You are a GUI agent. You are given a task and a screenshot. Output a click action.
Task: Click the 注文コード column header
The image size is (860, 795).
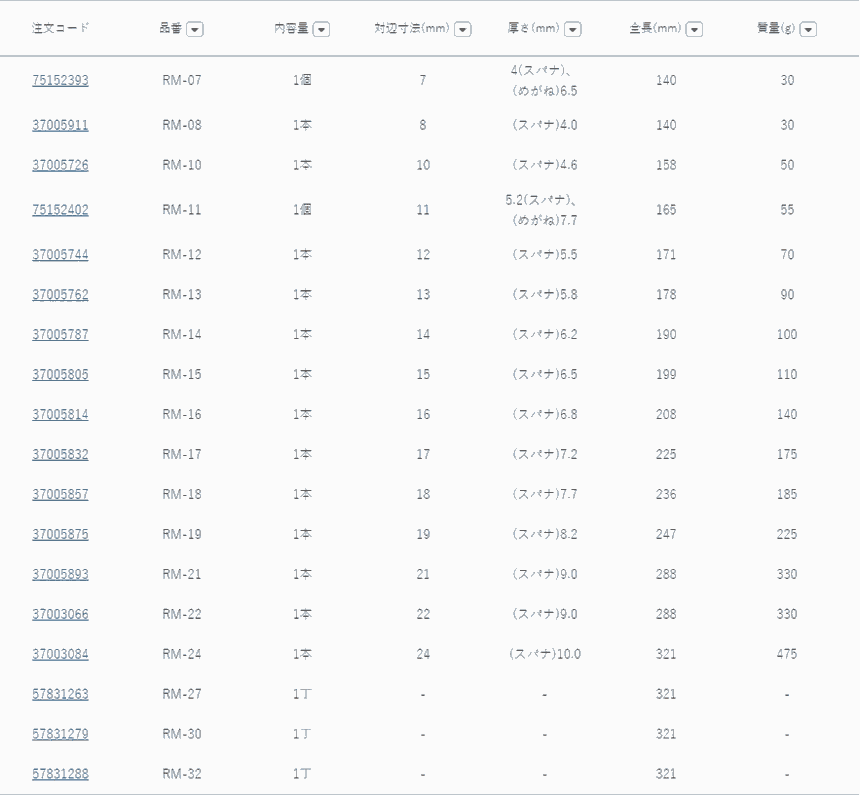60,28
